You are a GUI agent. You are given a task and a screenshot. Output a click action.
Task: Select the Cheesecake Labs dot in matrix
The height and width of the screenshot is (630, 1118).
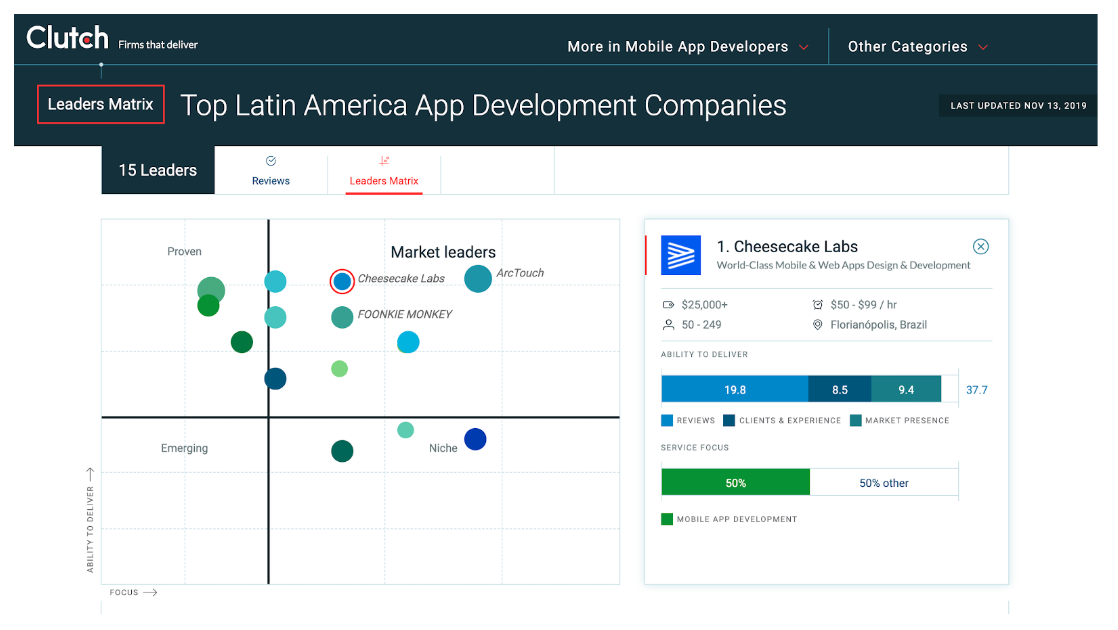pyautogui.click(x=342, y=282)
